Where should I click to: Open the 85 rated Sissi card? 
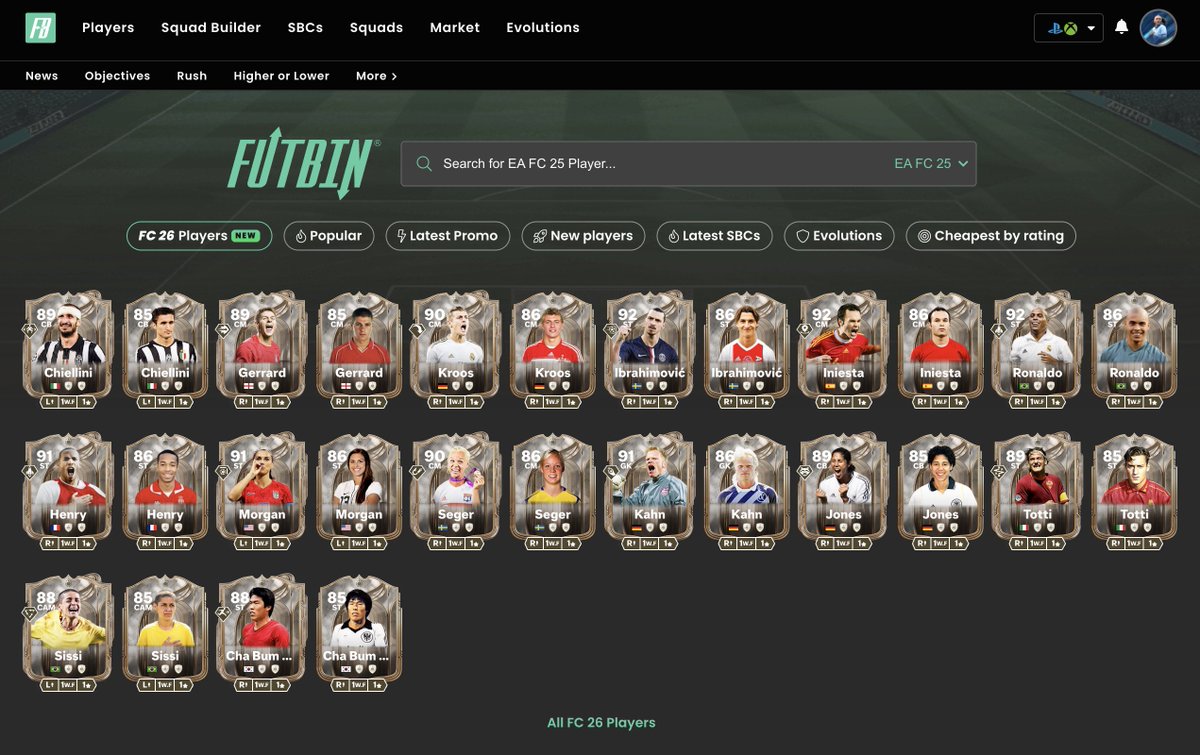click(165, 634)
